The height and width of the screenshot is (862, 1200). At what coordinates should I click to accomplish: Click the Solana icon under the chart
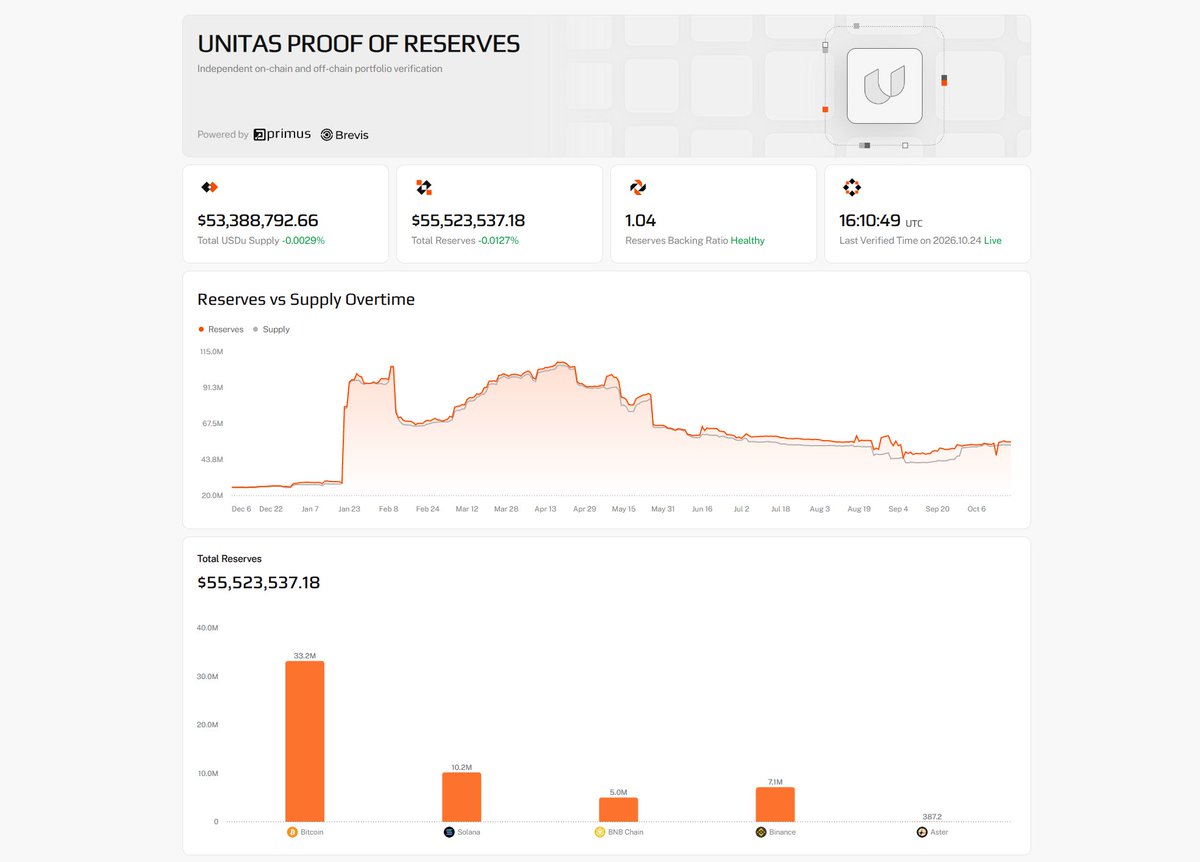coord(449,832)
